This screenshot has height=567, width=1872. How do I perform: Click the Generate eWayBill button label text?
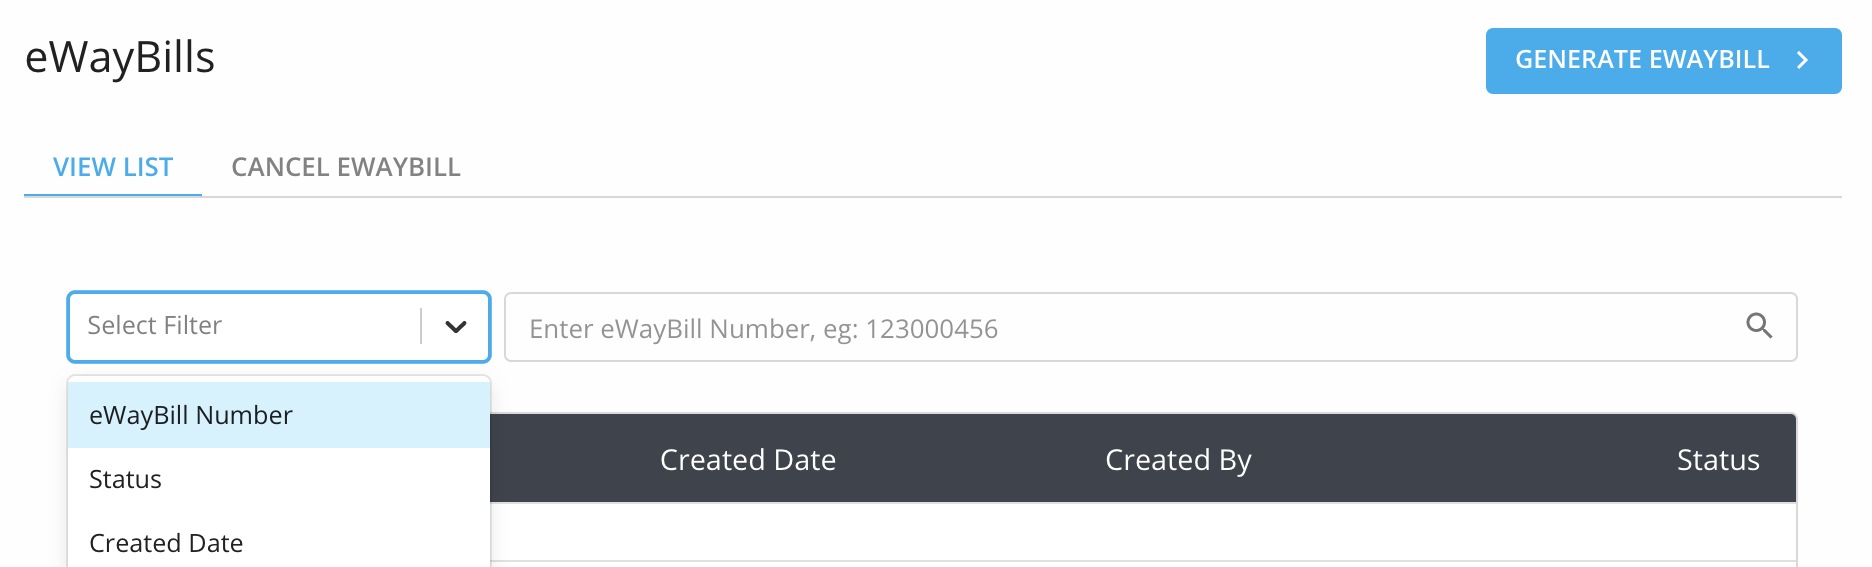(x=1642, y=60)
